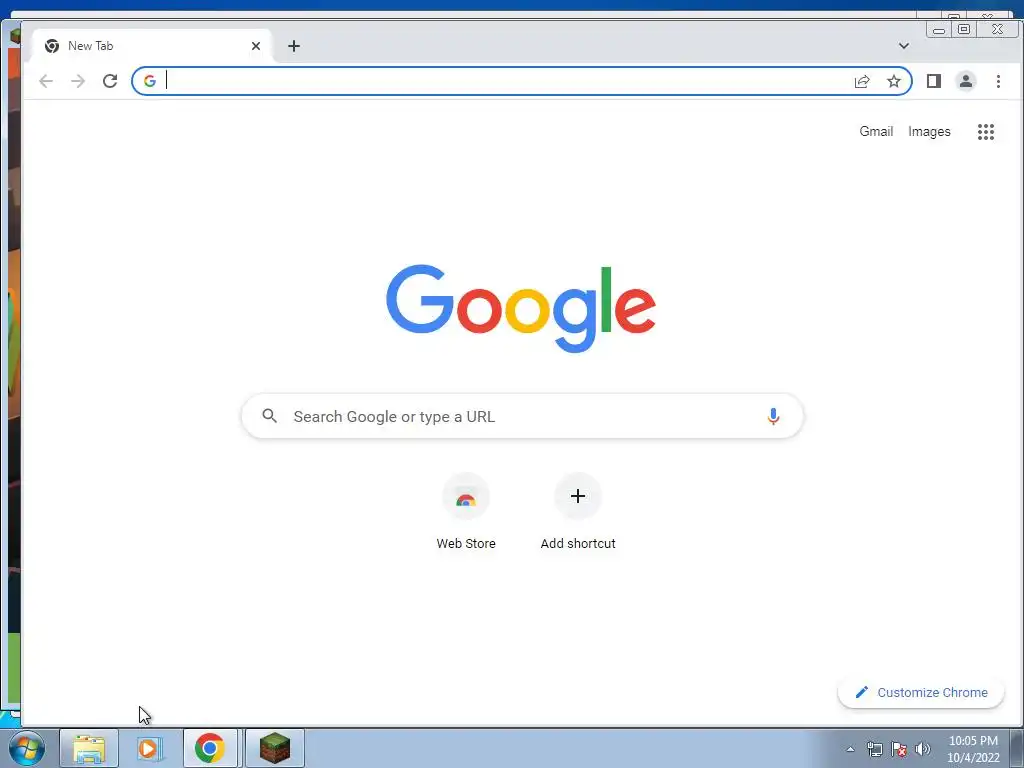Open the volume speaker tray icon
Image resolution: width=1024 pixels, height=768 pixels.
click(x=922, y=749)
